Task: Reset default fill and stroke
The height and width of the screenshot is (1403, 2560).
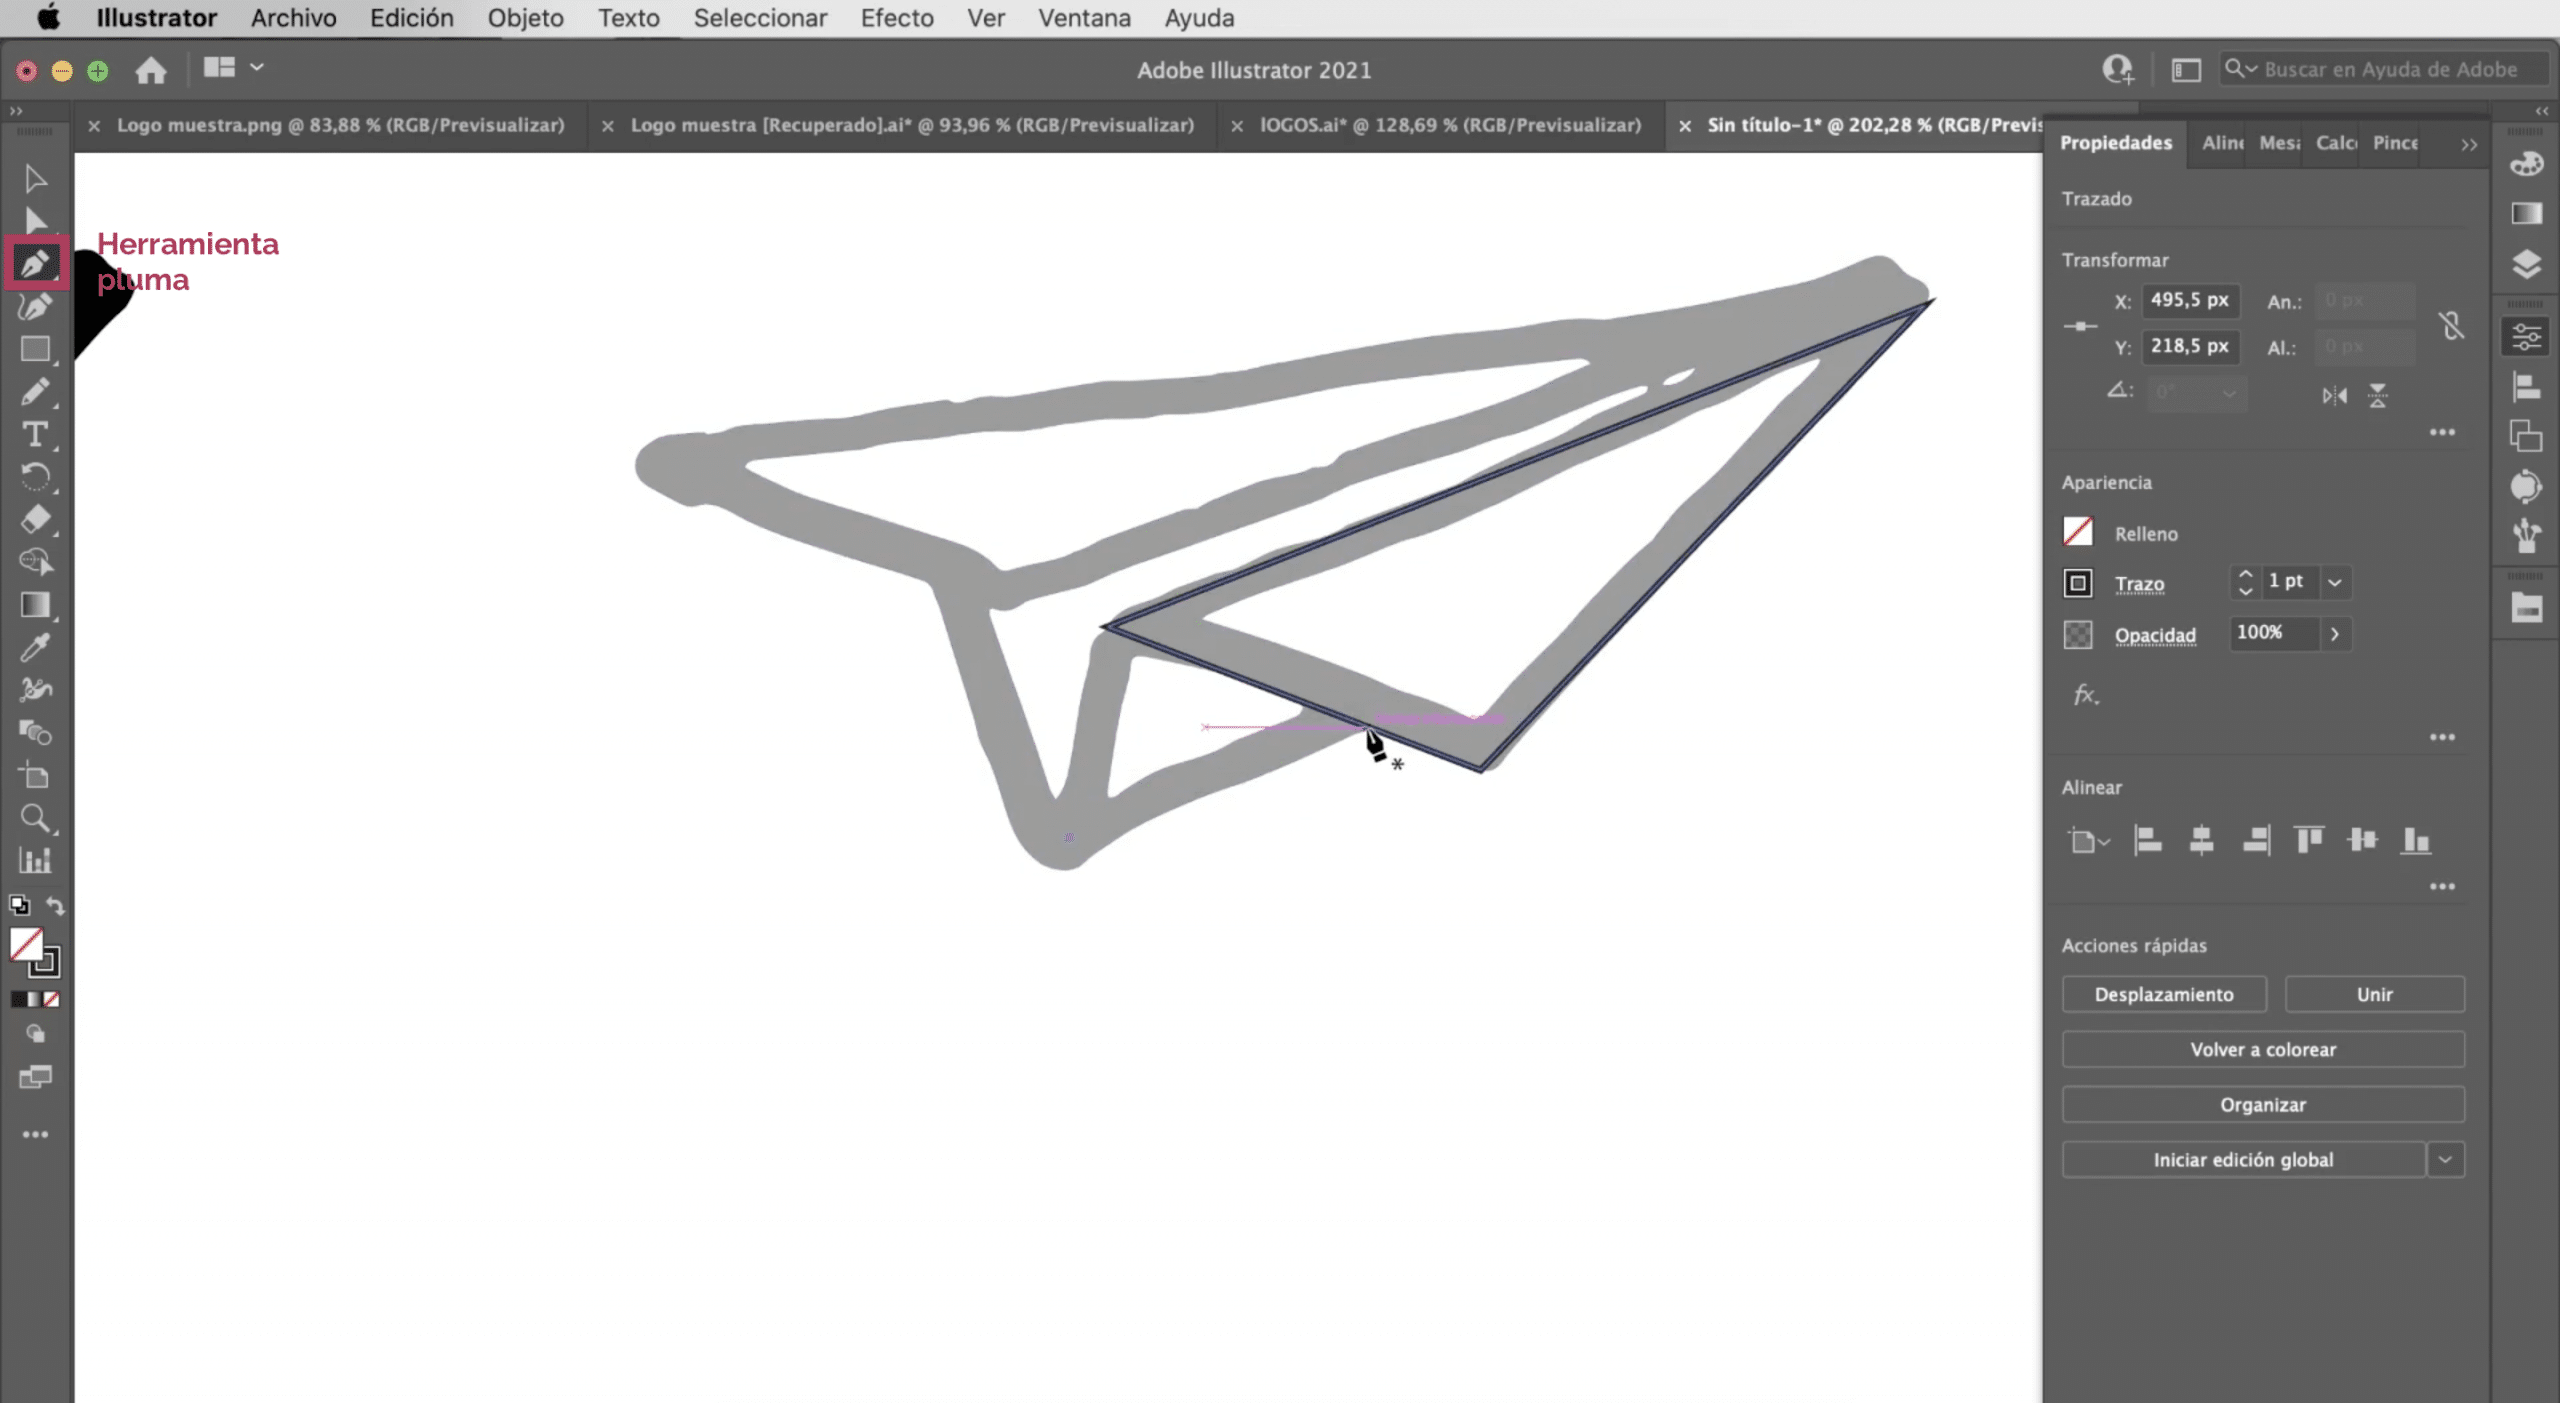Action: (19, 906)
